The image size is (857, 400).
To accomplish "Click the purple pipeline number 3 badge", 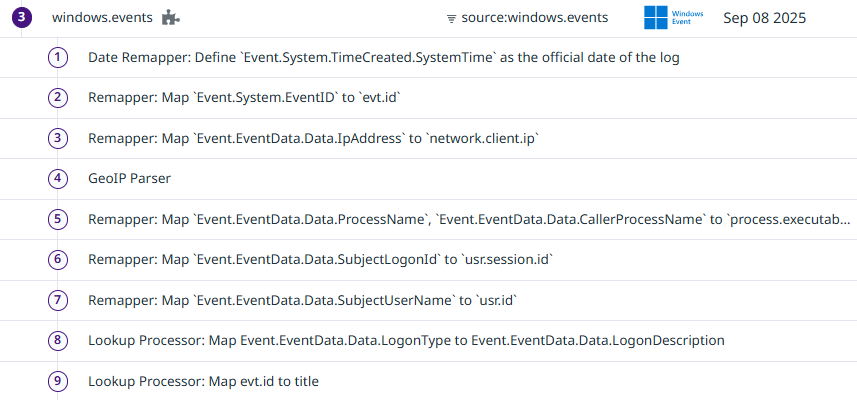I will coord(21,18).
